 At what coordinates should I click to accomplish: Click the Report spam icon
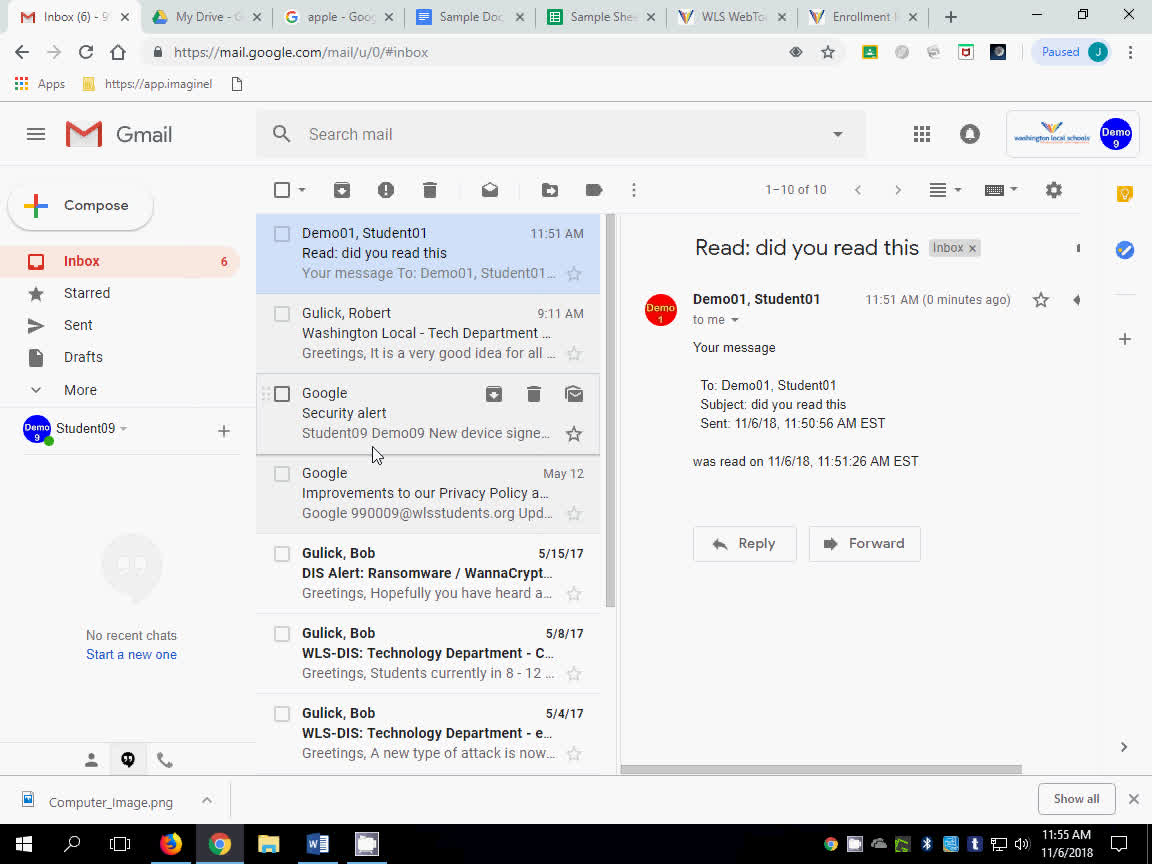(x=386, y=189)
